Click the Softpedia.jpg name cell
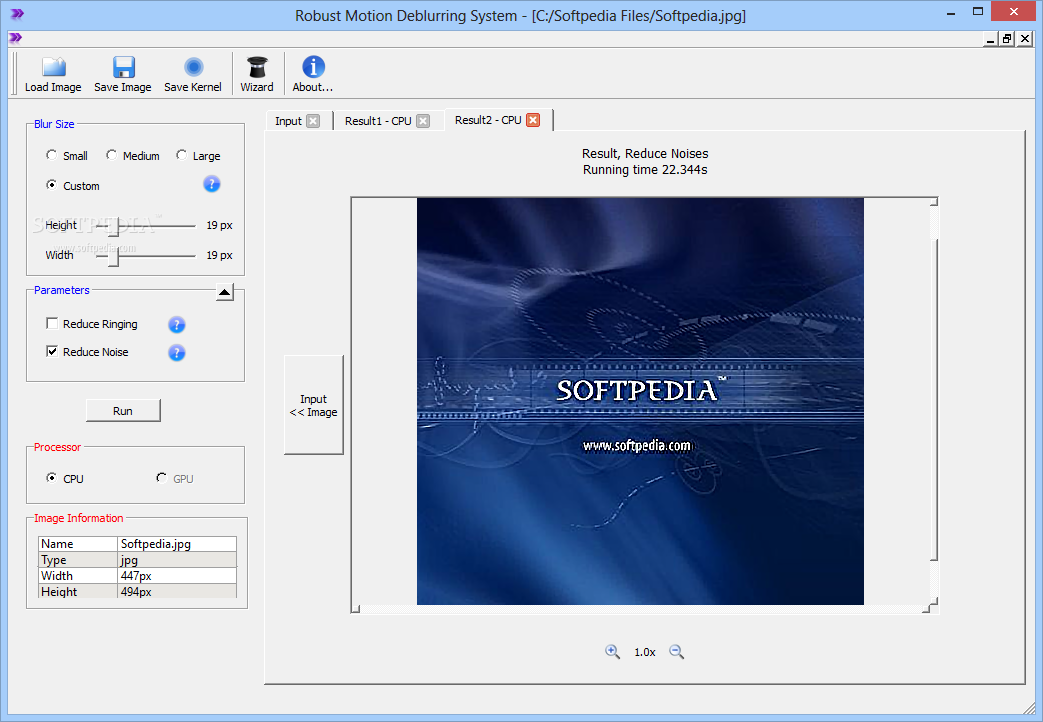Viewport: 1043px width, 722px height. point(177,544)
